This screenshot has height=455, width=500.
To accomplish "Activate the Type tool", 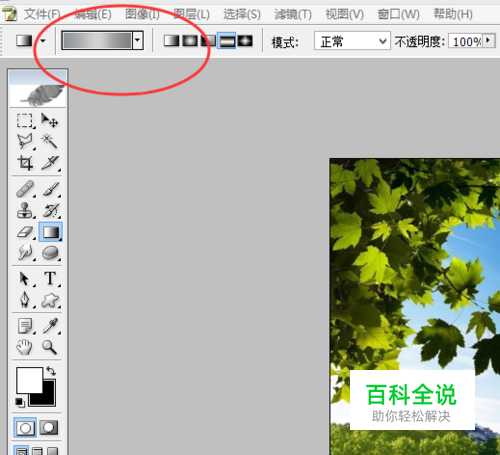I will 51,279.
